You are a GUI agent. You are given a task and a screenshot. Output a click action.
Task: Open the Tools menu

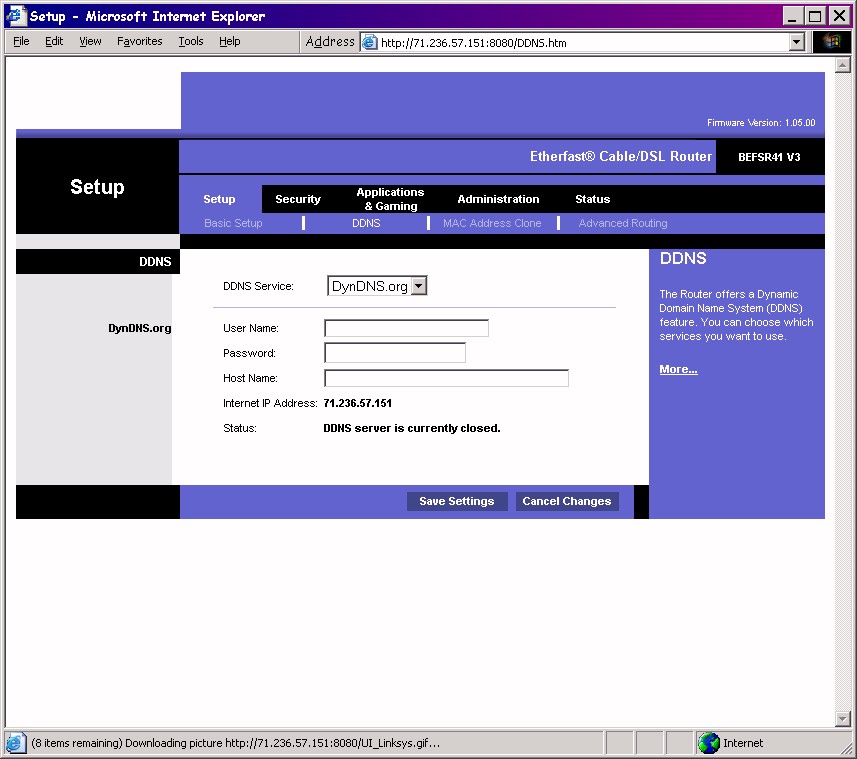coord(190,42)
